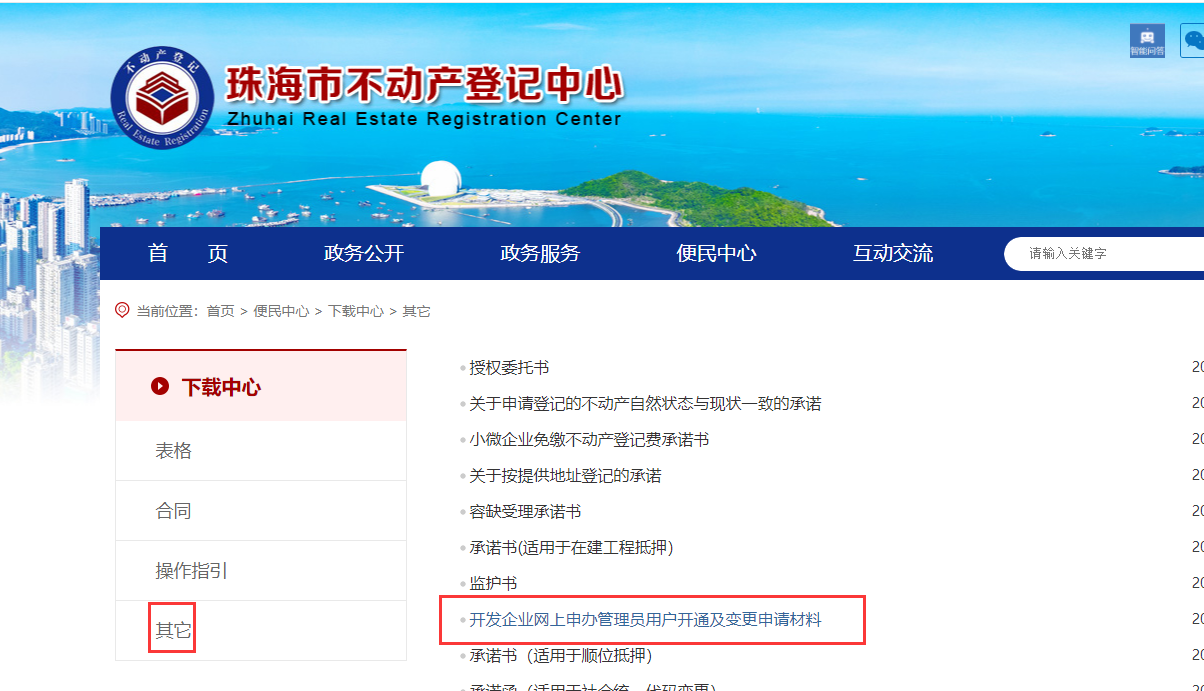Screen dimensions: 1204x691
Task: Go to 便民中心 in the navigation bar
Action: pyautogui.click(x=716, y=253)
